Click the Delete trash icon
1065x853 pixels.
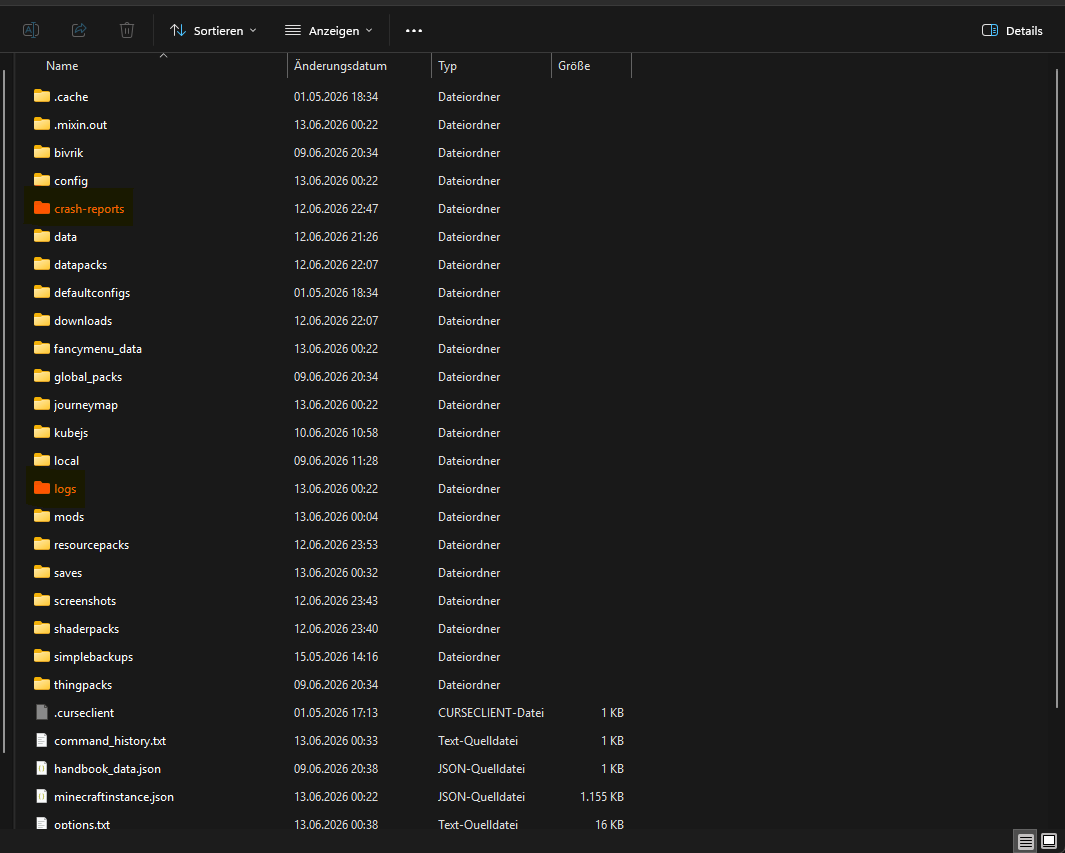(x=127, y=30)
